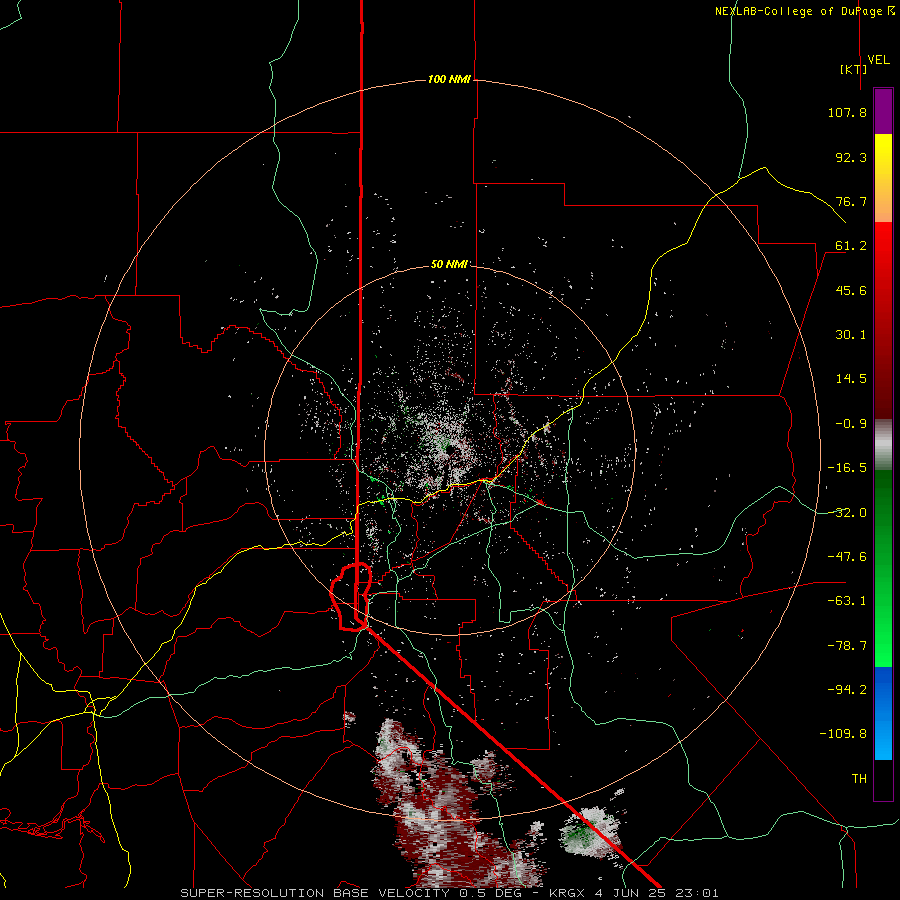
Task: Select the 107.8 scale value
Action: (x=847, y=112)
